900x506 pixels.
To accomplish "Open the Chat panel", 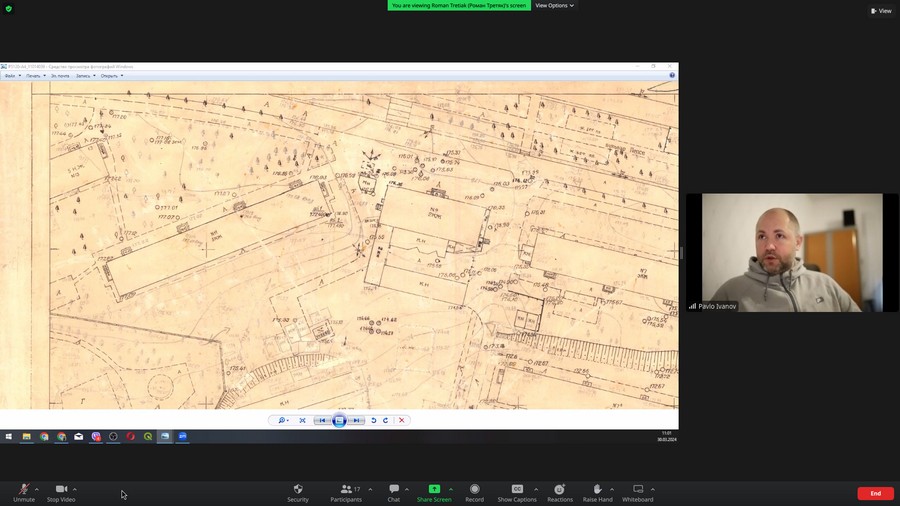I will [394, 493].
